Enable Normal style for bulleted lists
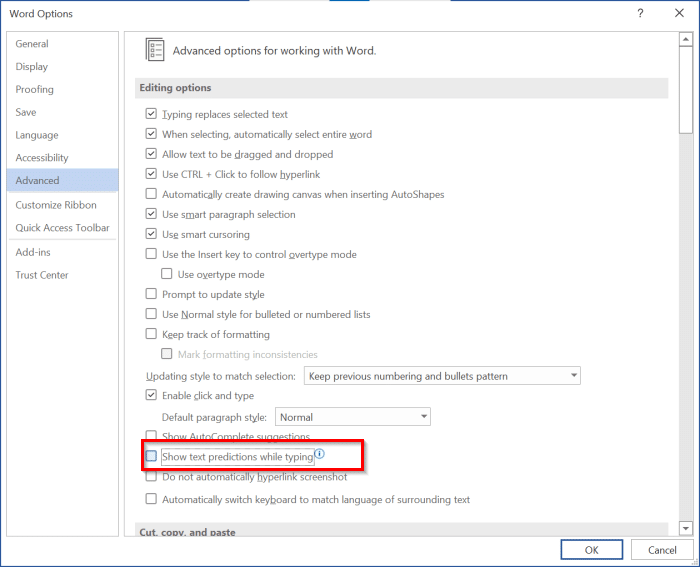The height and width of the screenshot is (567, 700). click(x=151, y=314)
